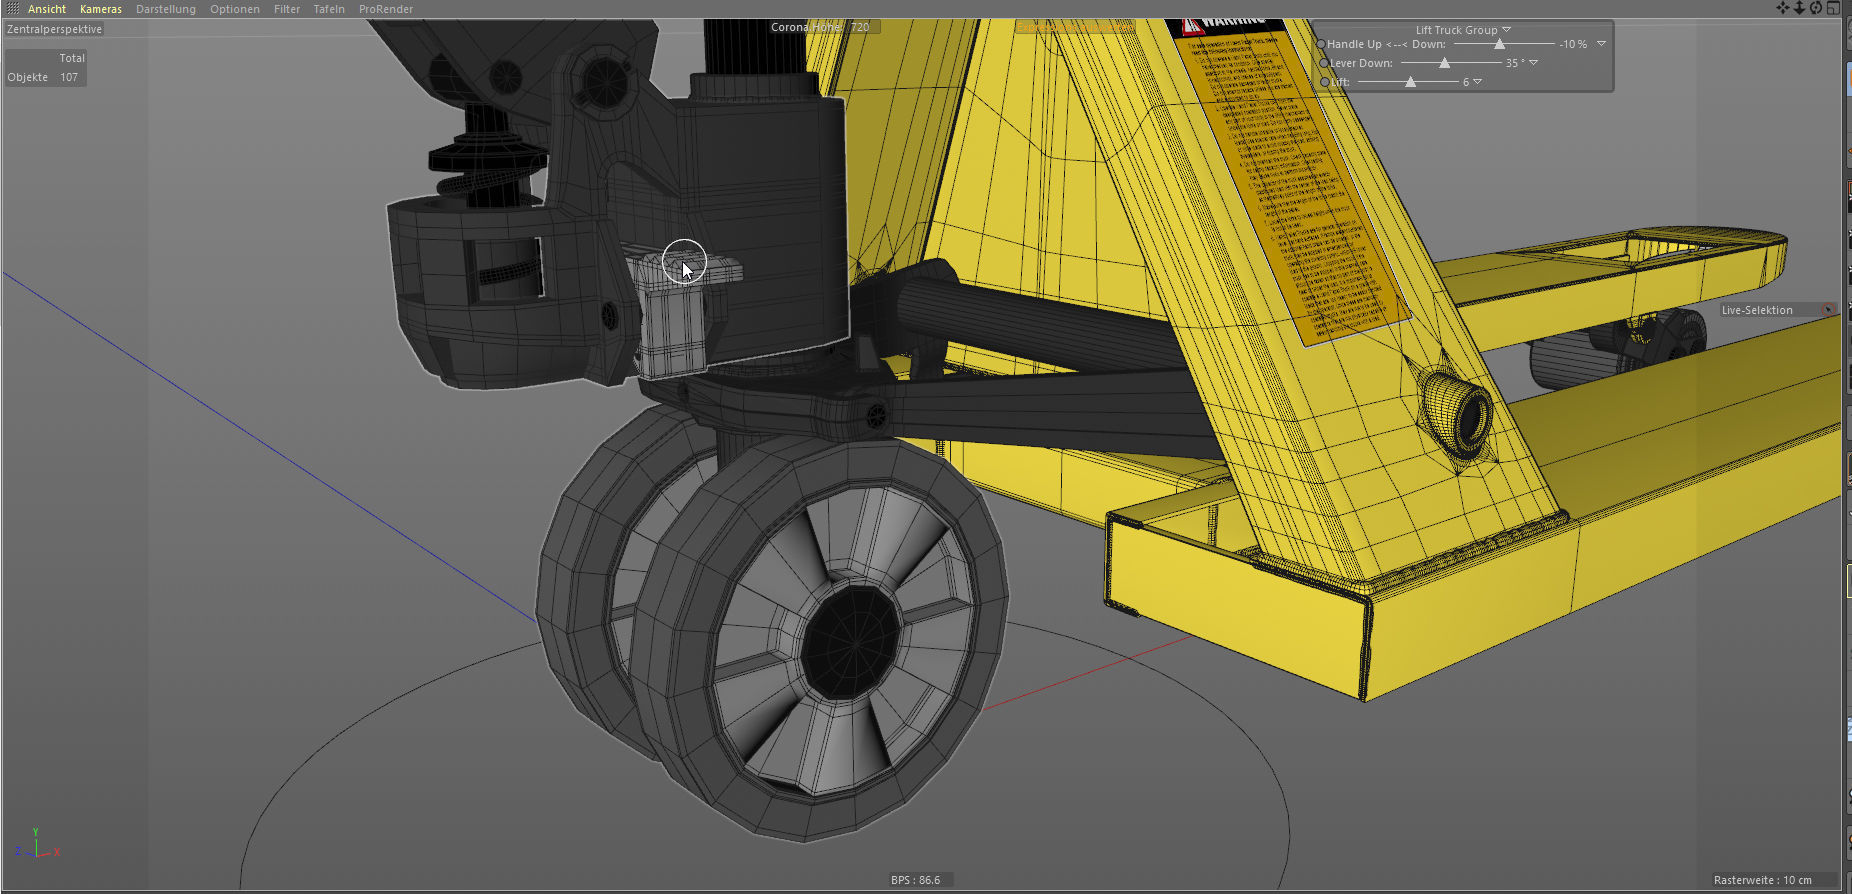Click the Rasterweite : 10 cm readout
This screenshot has height=894, width=1852.
pyautogui.click(x=1762, y=880)
